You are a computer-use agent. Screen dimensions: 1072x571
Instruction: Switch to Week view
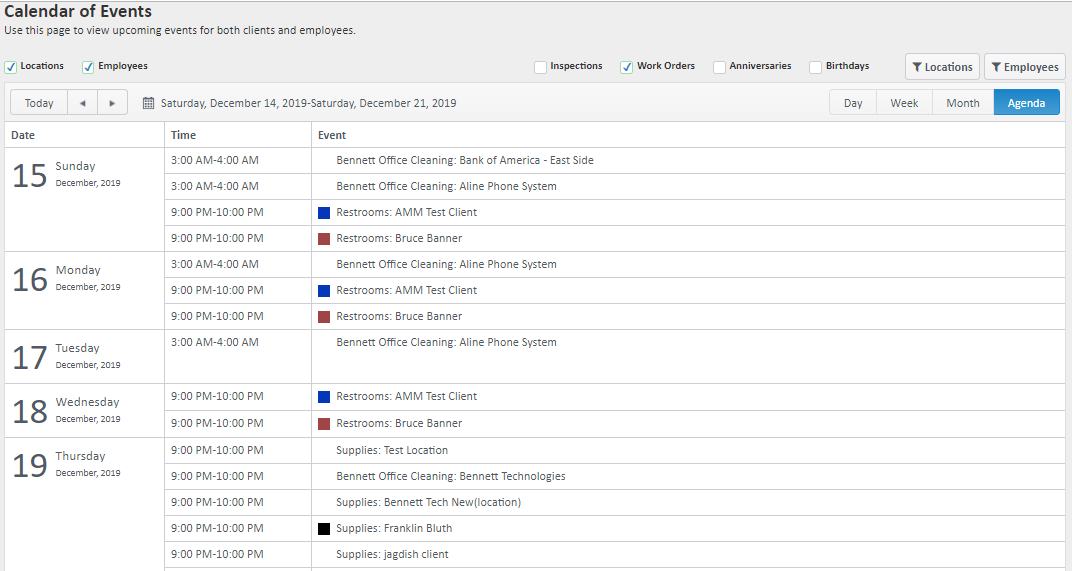[904, 103]
